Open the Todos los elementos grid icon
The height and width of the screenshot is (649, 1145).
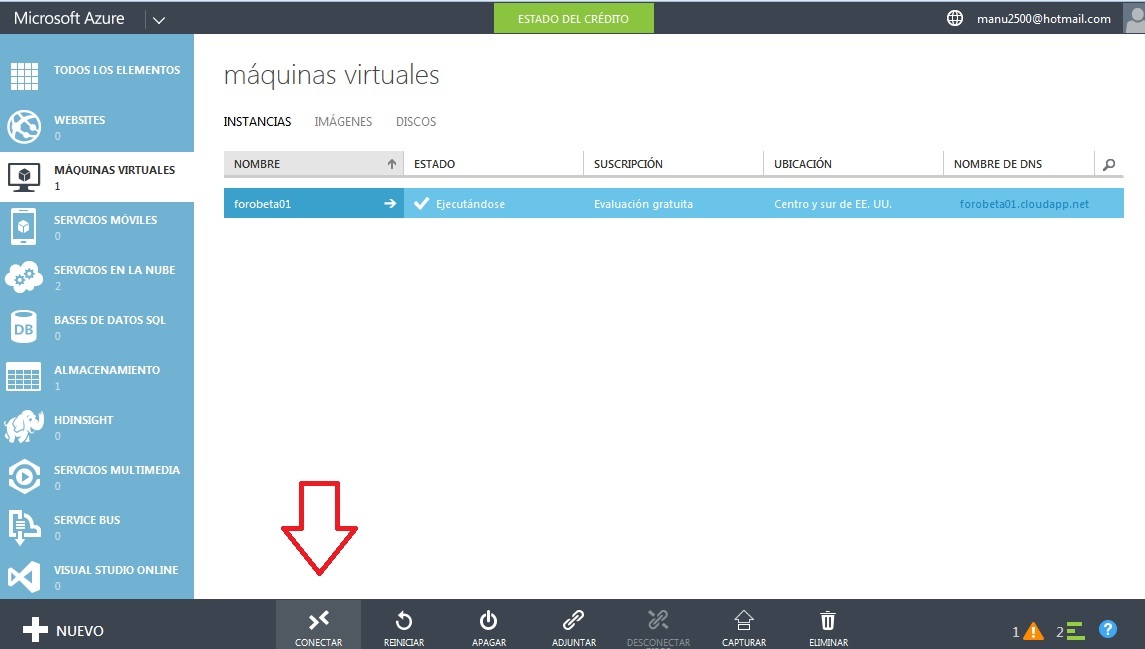point(24,76)
